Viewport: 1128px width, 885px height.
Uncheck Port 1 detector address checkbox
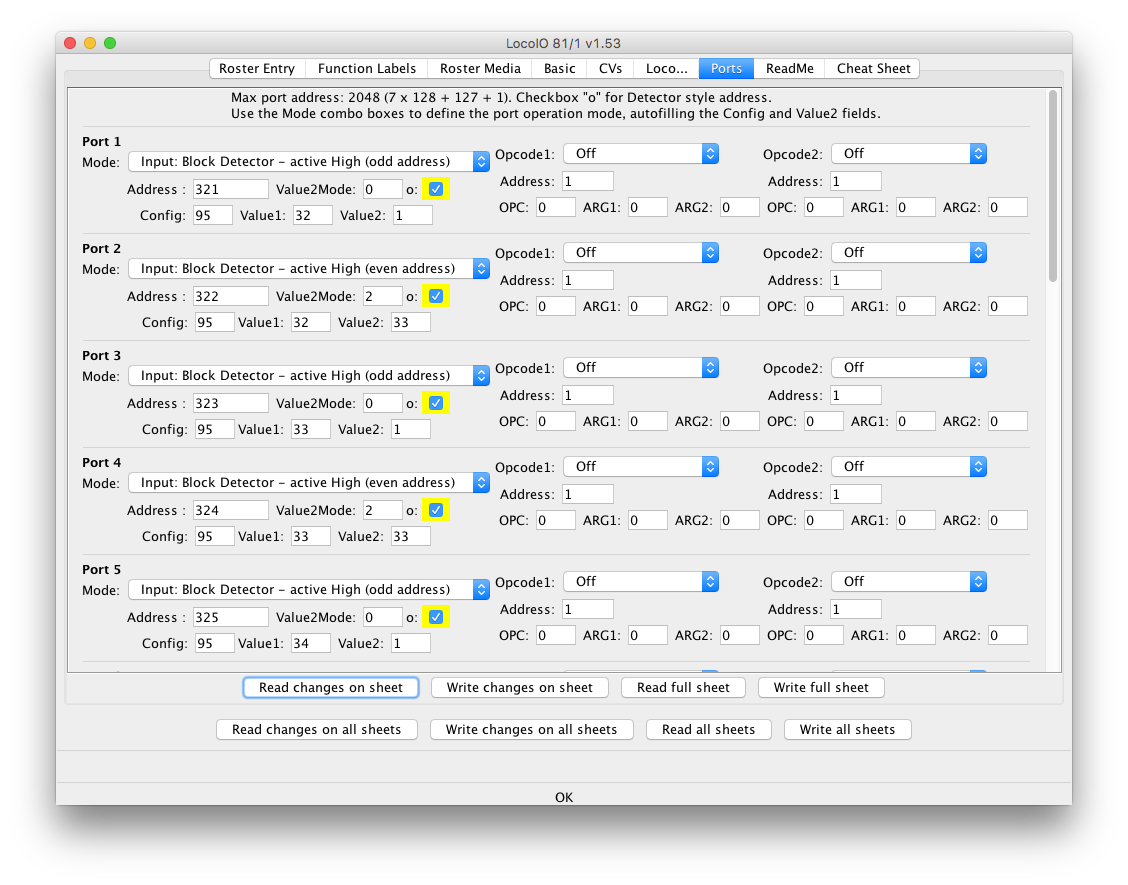pos(435,189)
